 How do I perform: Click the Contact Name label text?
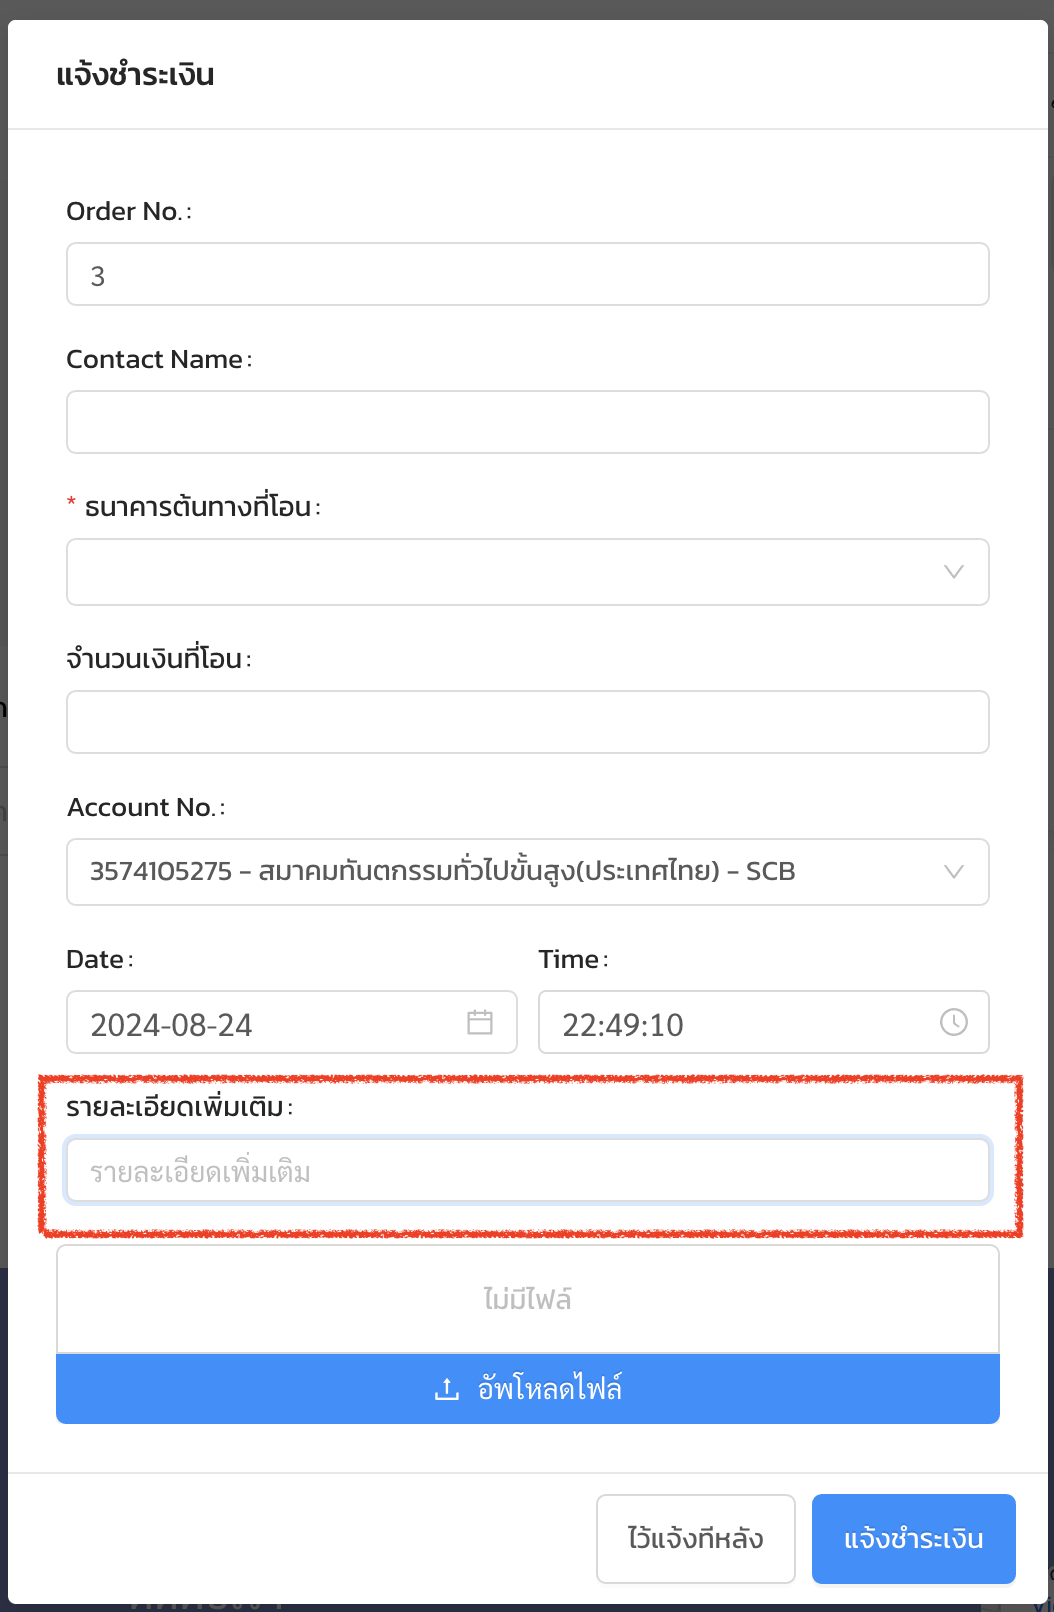click(155, 359)
